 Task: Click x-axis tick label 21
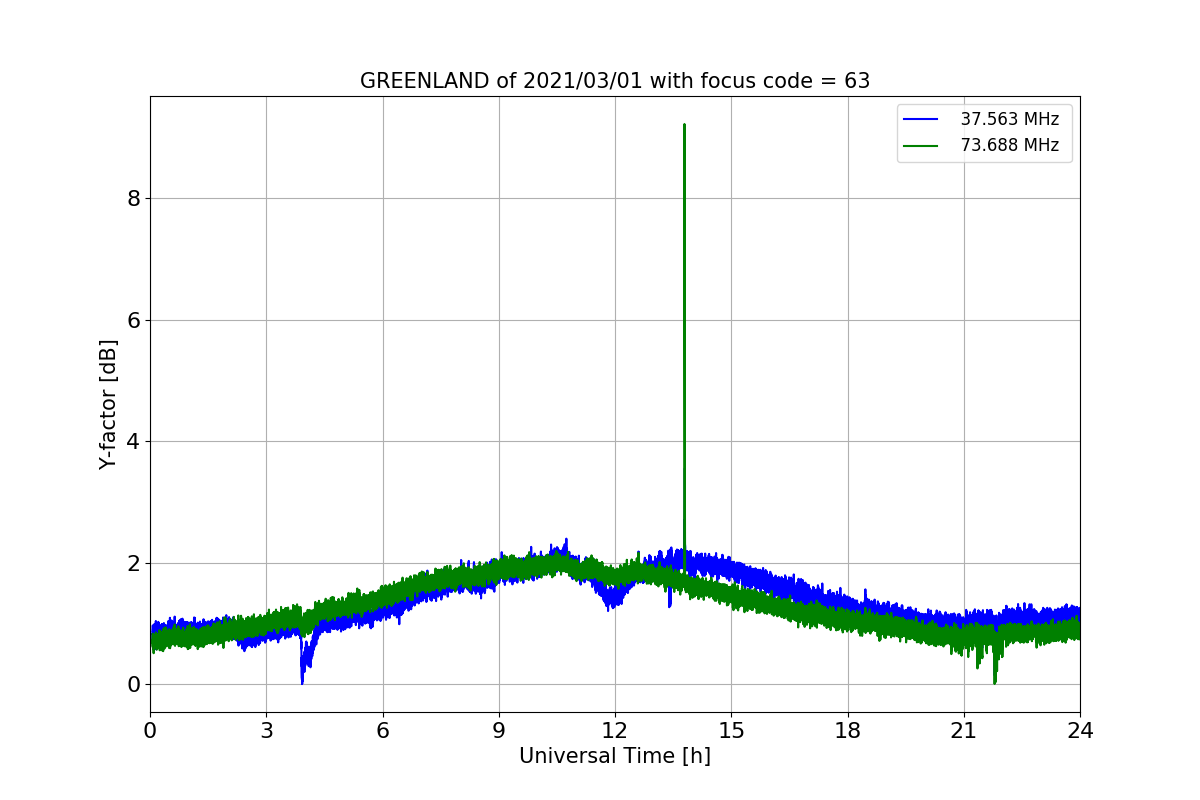(964, 730)
